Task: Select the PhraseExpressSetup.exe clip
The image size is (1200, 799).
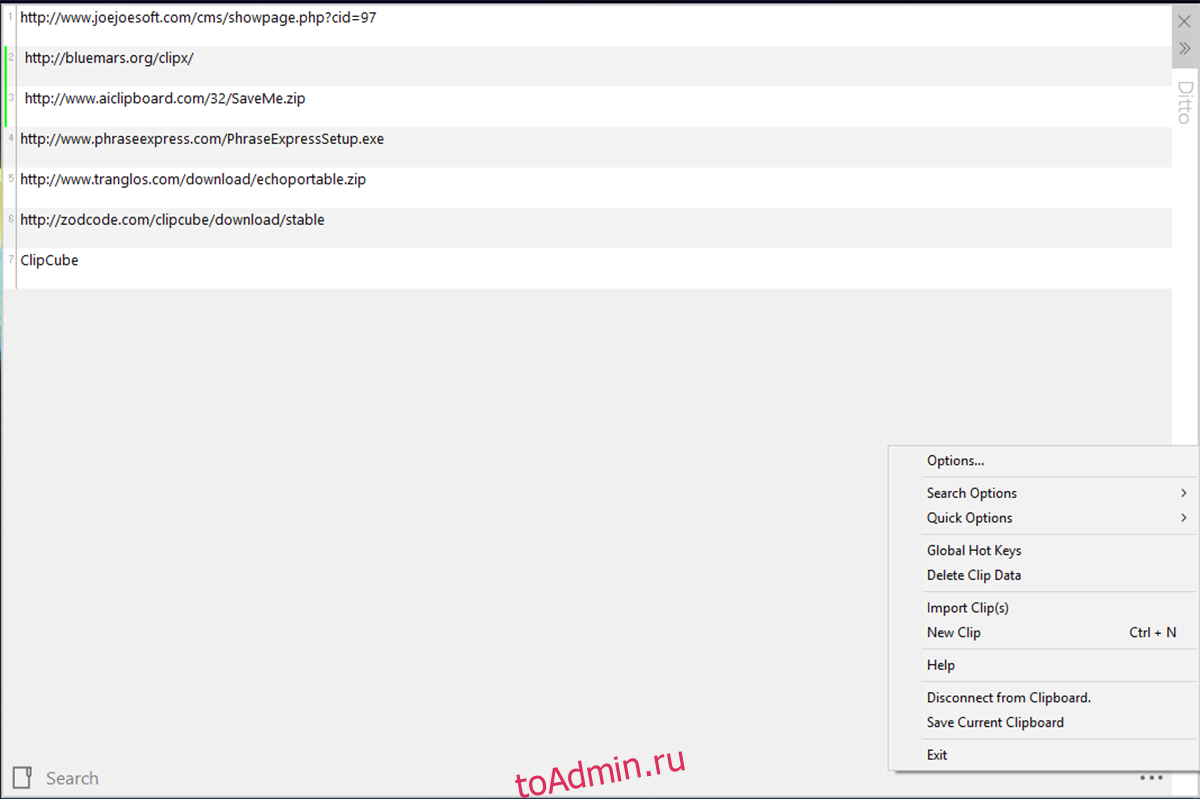Action: [588, 147]
